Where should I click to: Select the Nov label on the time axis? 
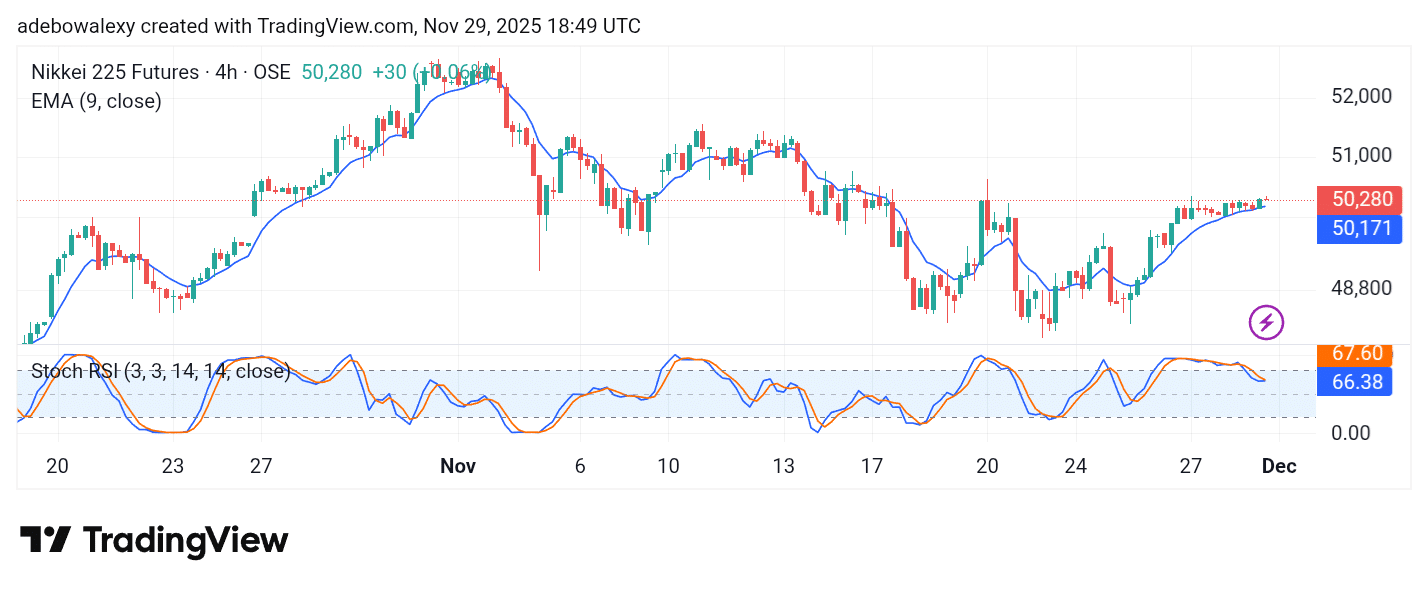[x=458, y=466]
